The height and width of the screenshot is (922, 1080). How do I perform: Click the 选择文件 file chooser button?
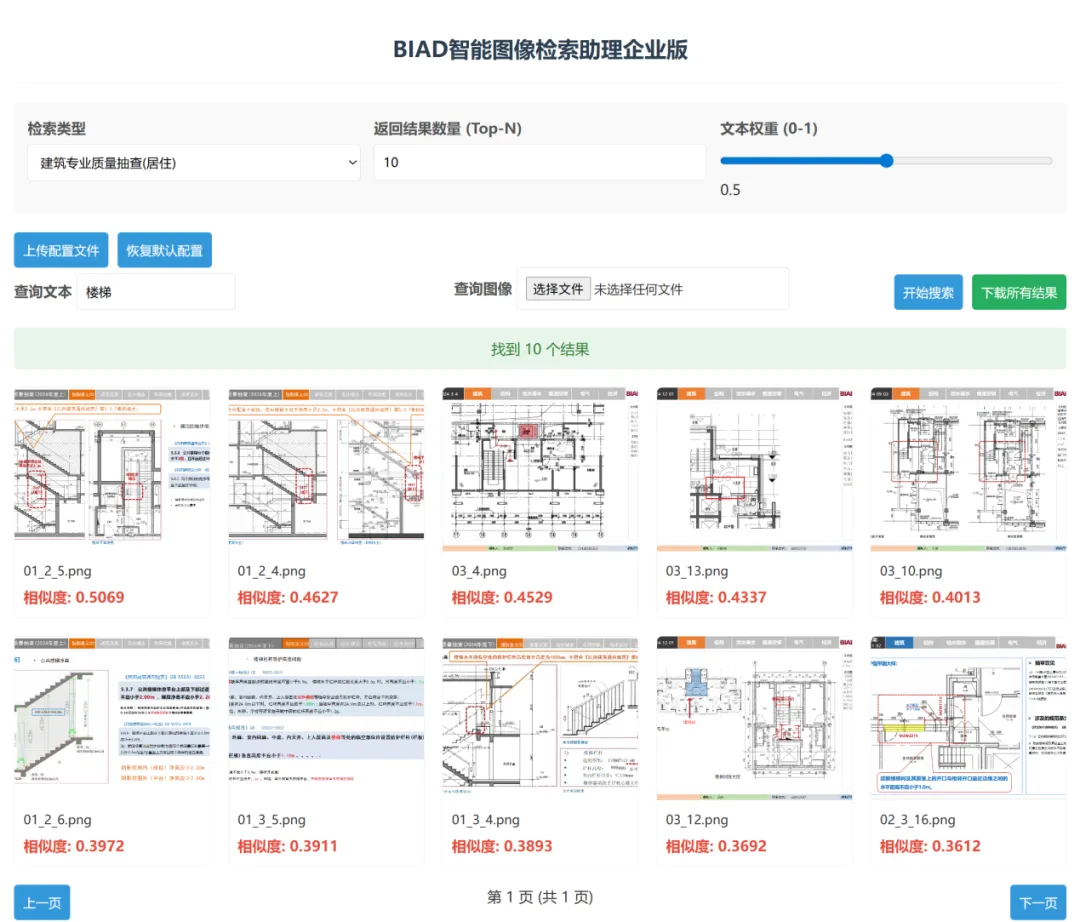(558, 289)
